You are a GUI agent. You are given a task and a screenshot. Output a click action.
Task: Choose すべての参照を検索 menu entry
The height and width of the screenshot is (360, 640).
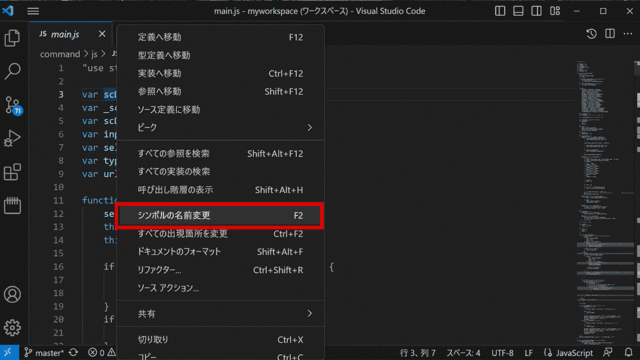click(x=220, y=153)
